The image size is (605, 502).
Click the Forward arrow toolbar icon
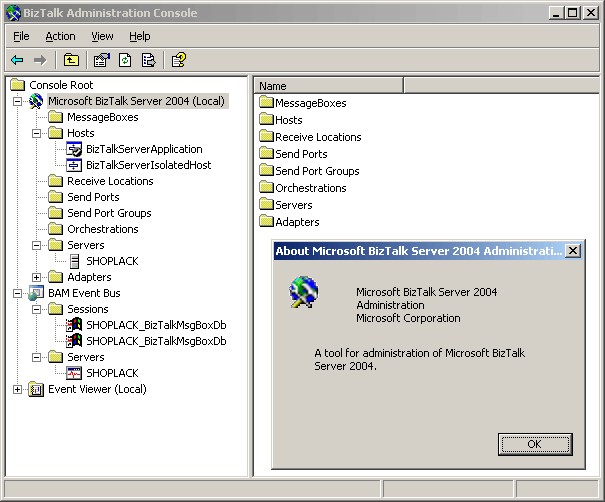(40, 60)
